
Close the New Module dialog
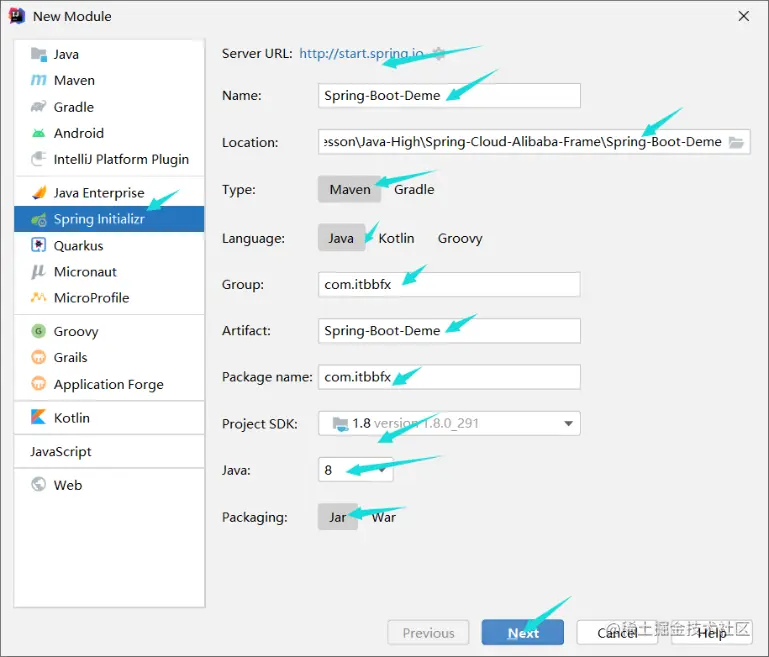(743, 16)
